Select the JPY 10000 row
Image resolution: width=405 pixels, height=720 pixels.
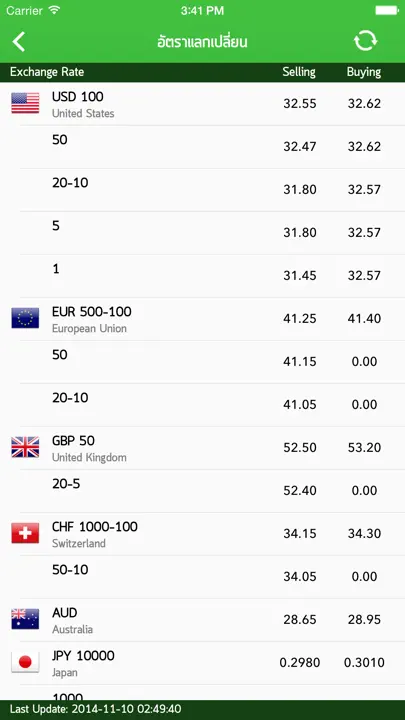coord(202,663)
